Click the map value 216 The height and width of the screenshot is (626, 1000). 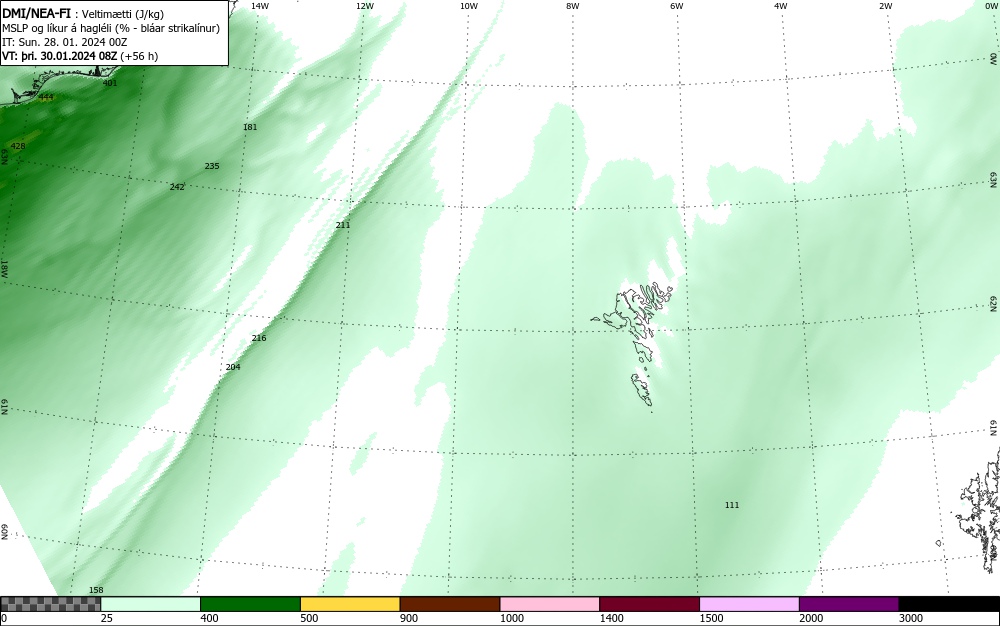click(x=258, y=338)
